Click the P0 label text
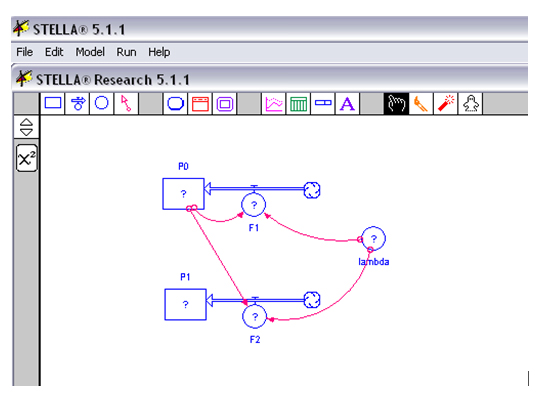Screen dimensions: 542x396 click(183, 167)
